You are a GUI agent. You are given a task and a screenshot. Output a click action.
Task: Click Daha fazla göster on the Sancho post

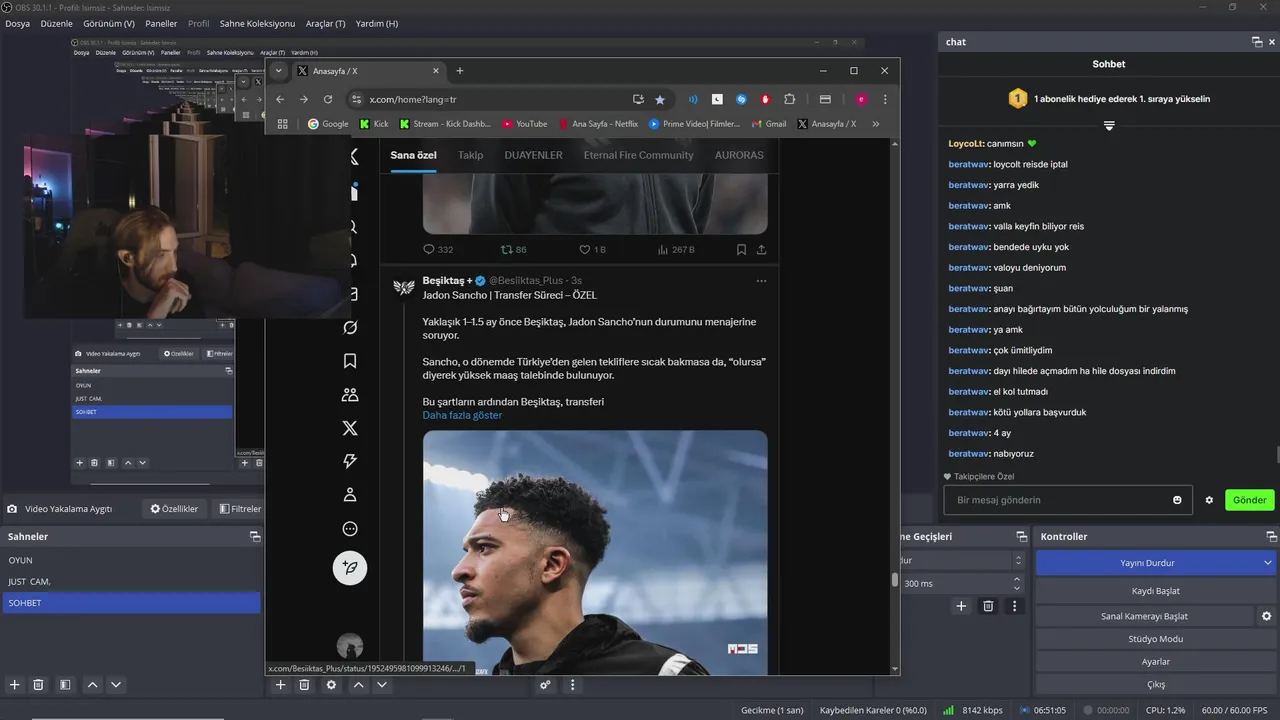[462, 415]
